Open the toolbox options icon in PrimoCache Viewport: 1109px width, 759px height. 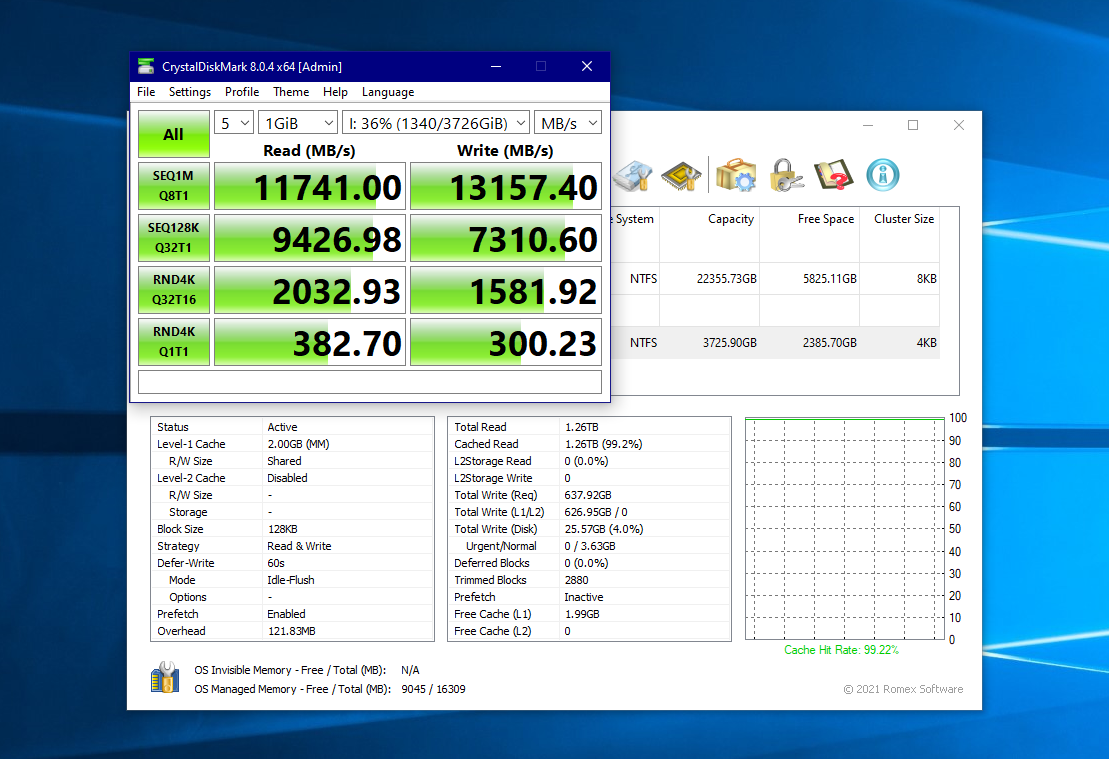(x=736, y=175)
